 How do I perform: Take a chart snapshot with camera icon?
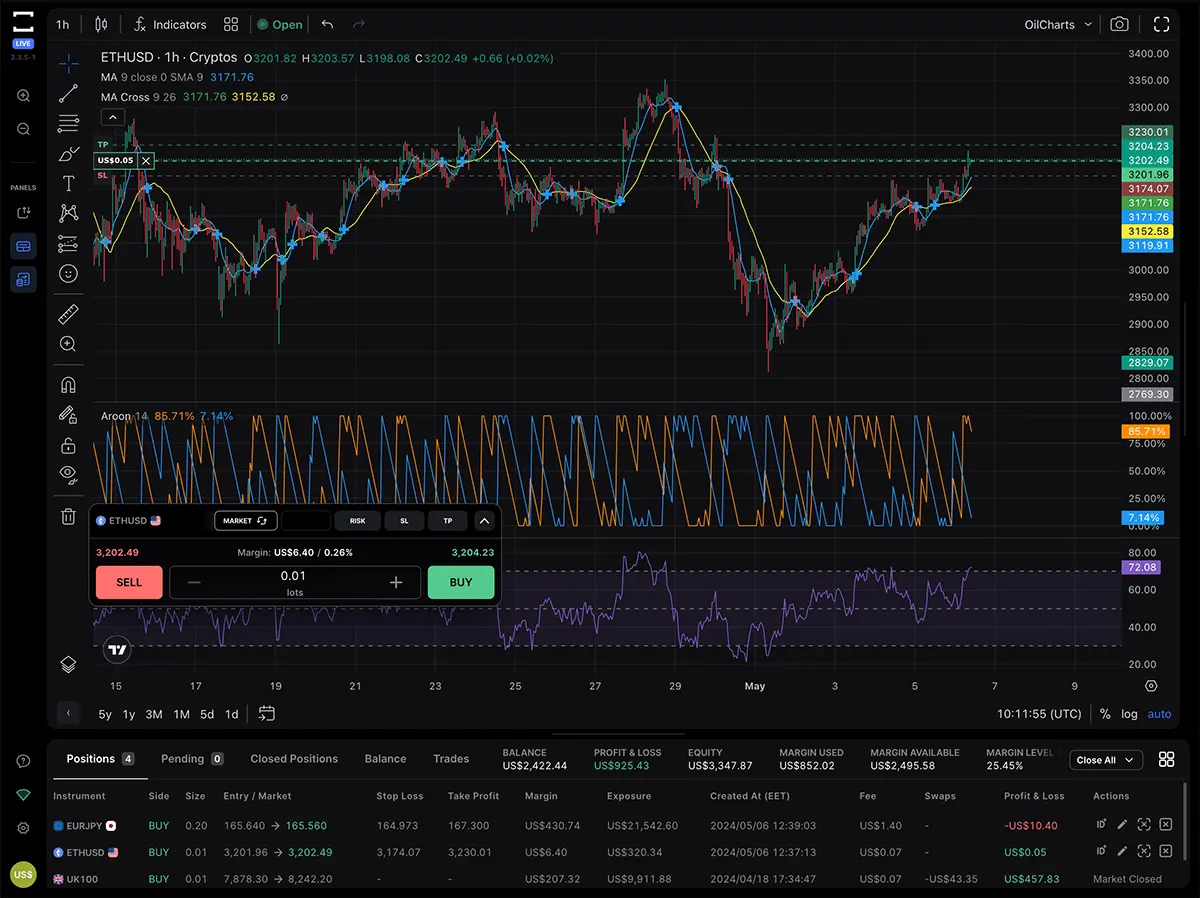pyautogui.click(x=1120, y=24)
